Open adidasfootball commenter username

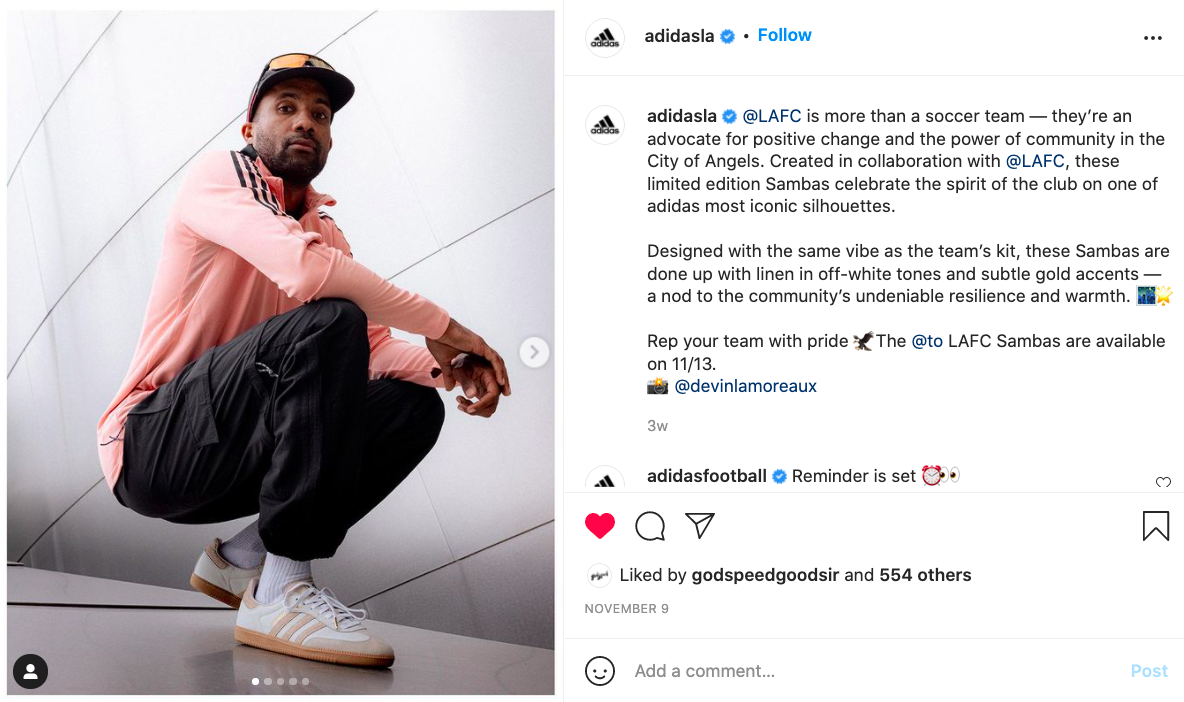pyautogui.click(x=707, y=476)
